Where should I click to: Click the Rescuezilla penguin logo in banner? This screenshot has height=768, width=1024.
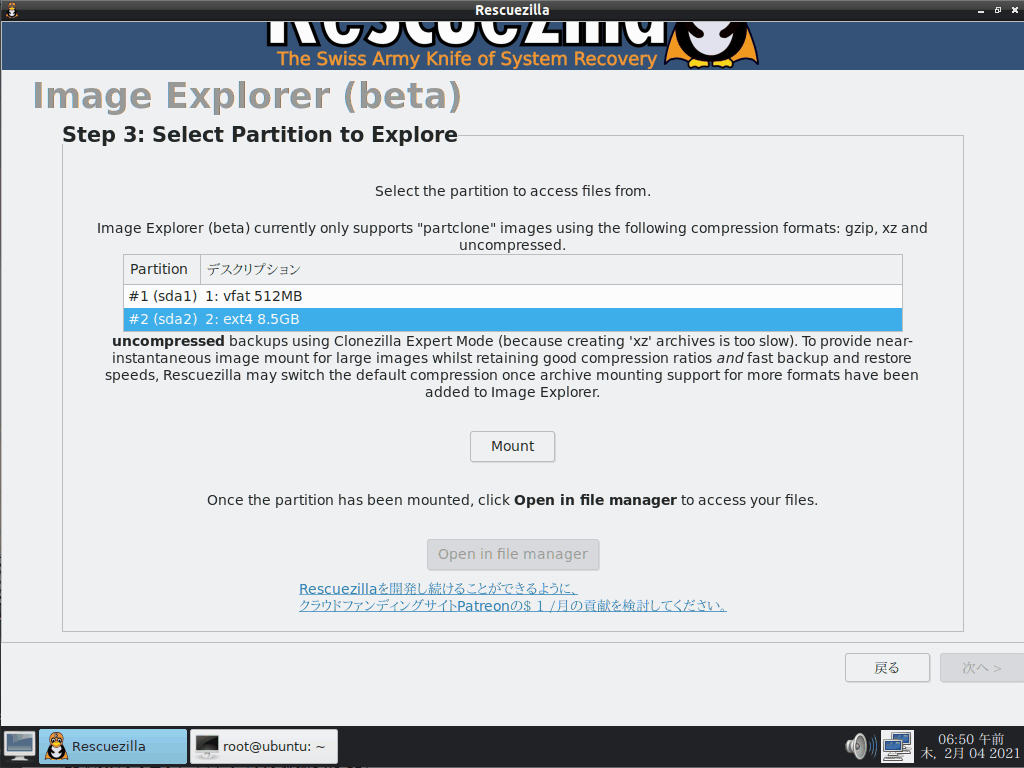pyautogui.click(x=712, y=44)
